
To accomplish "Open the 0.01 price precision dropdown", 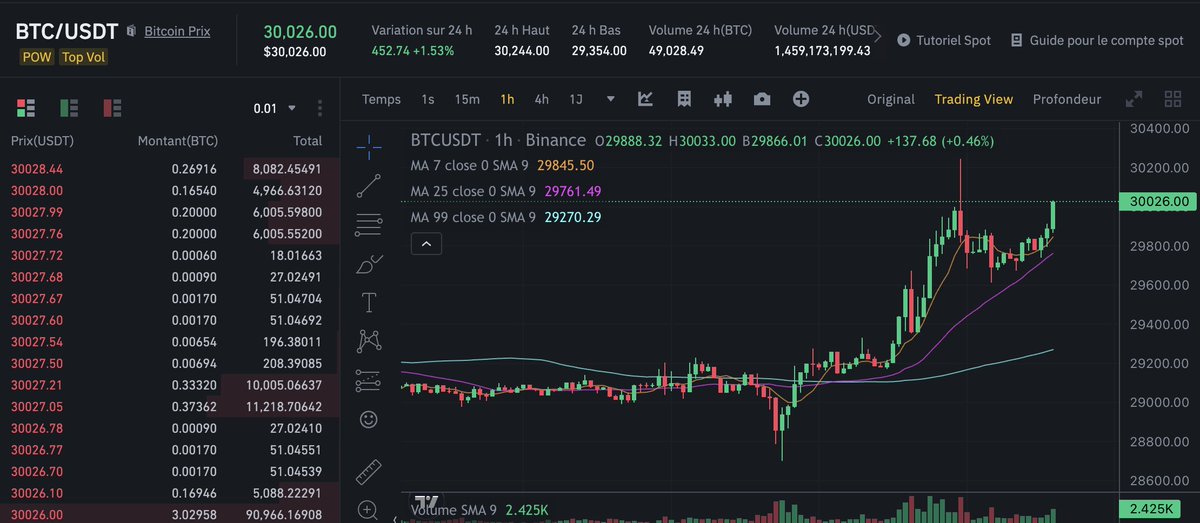I will coord(275,108).
